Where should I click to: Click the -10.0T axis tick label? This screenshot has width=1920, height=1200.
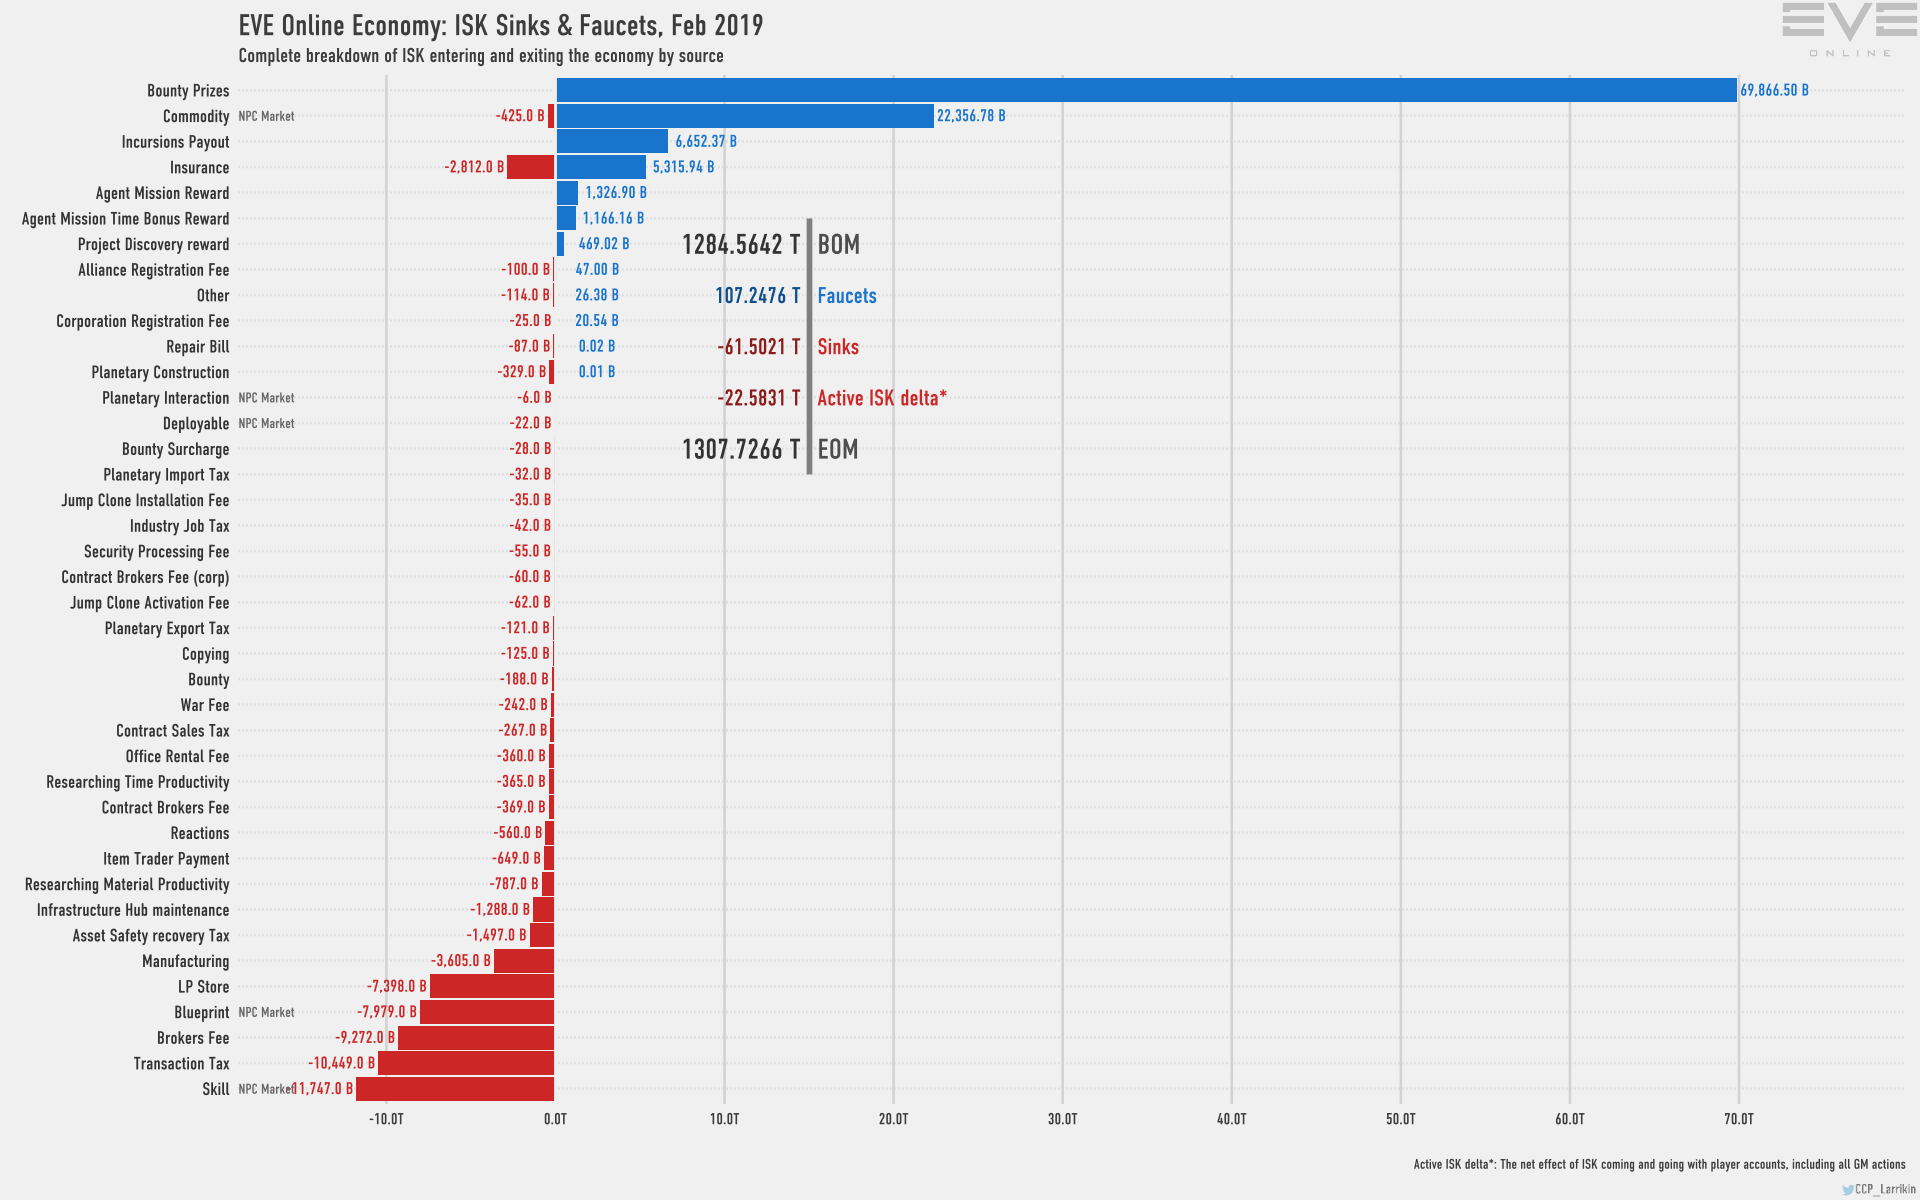pos(386,1119)
